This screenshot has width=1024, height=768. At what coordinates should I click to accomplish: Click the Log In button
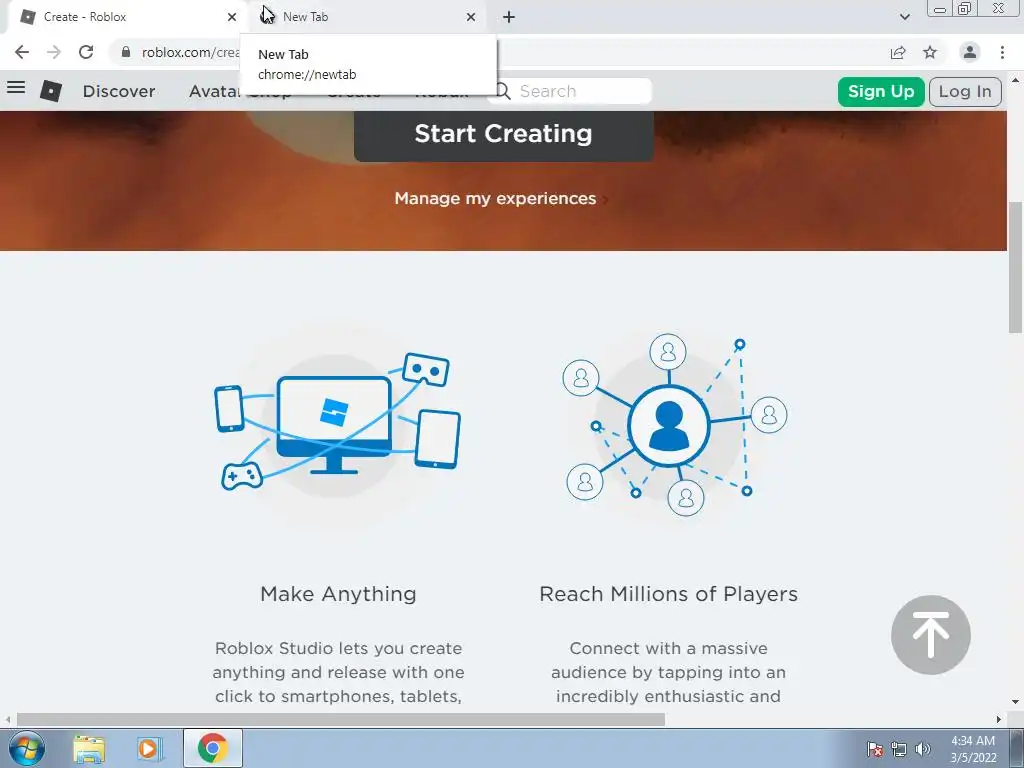click(x=965, y=91)
